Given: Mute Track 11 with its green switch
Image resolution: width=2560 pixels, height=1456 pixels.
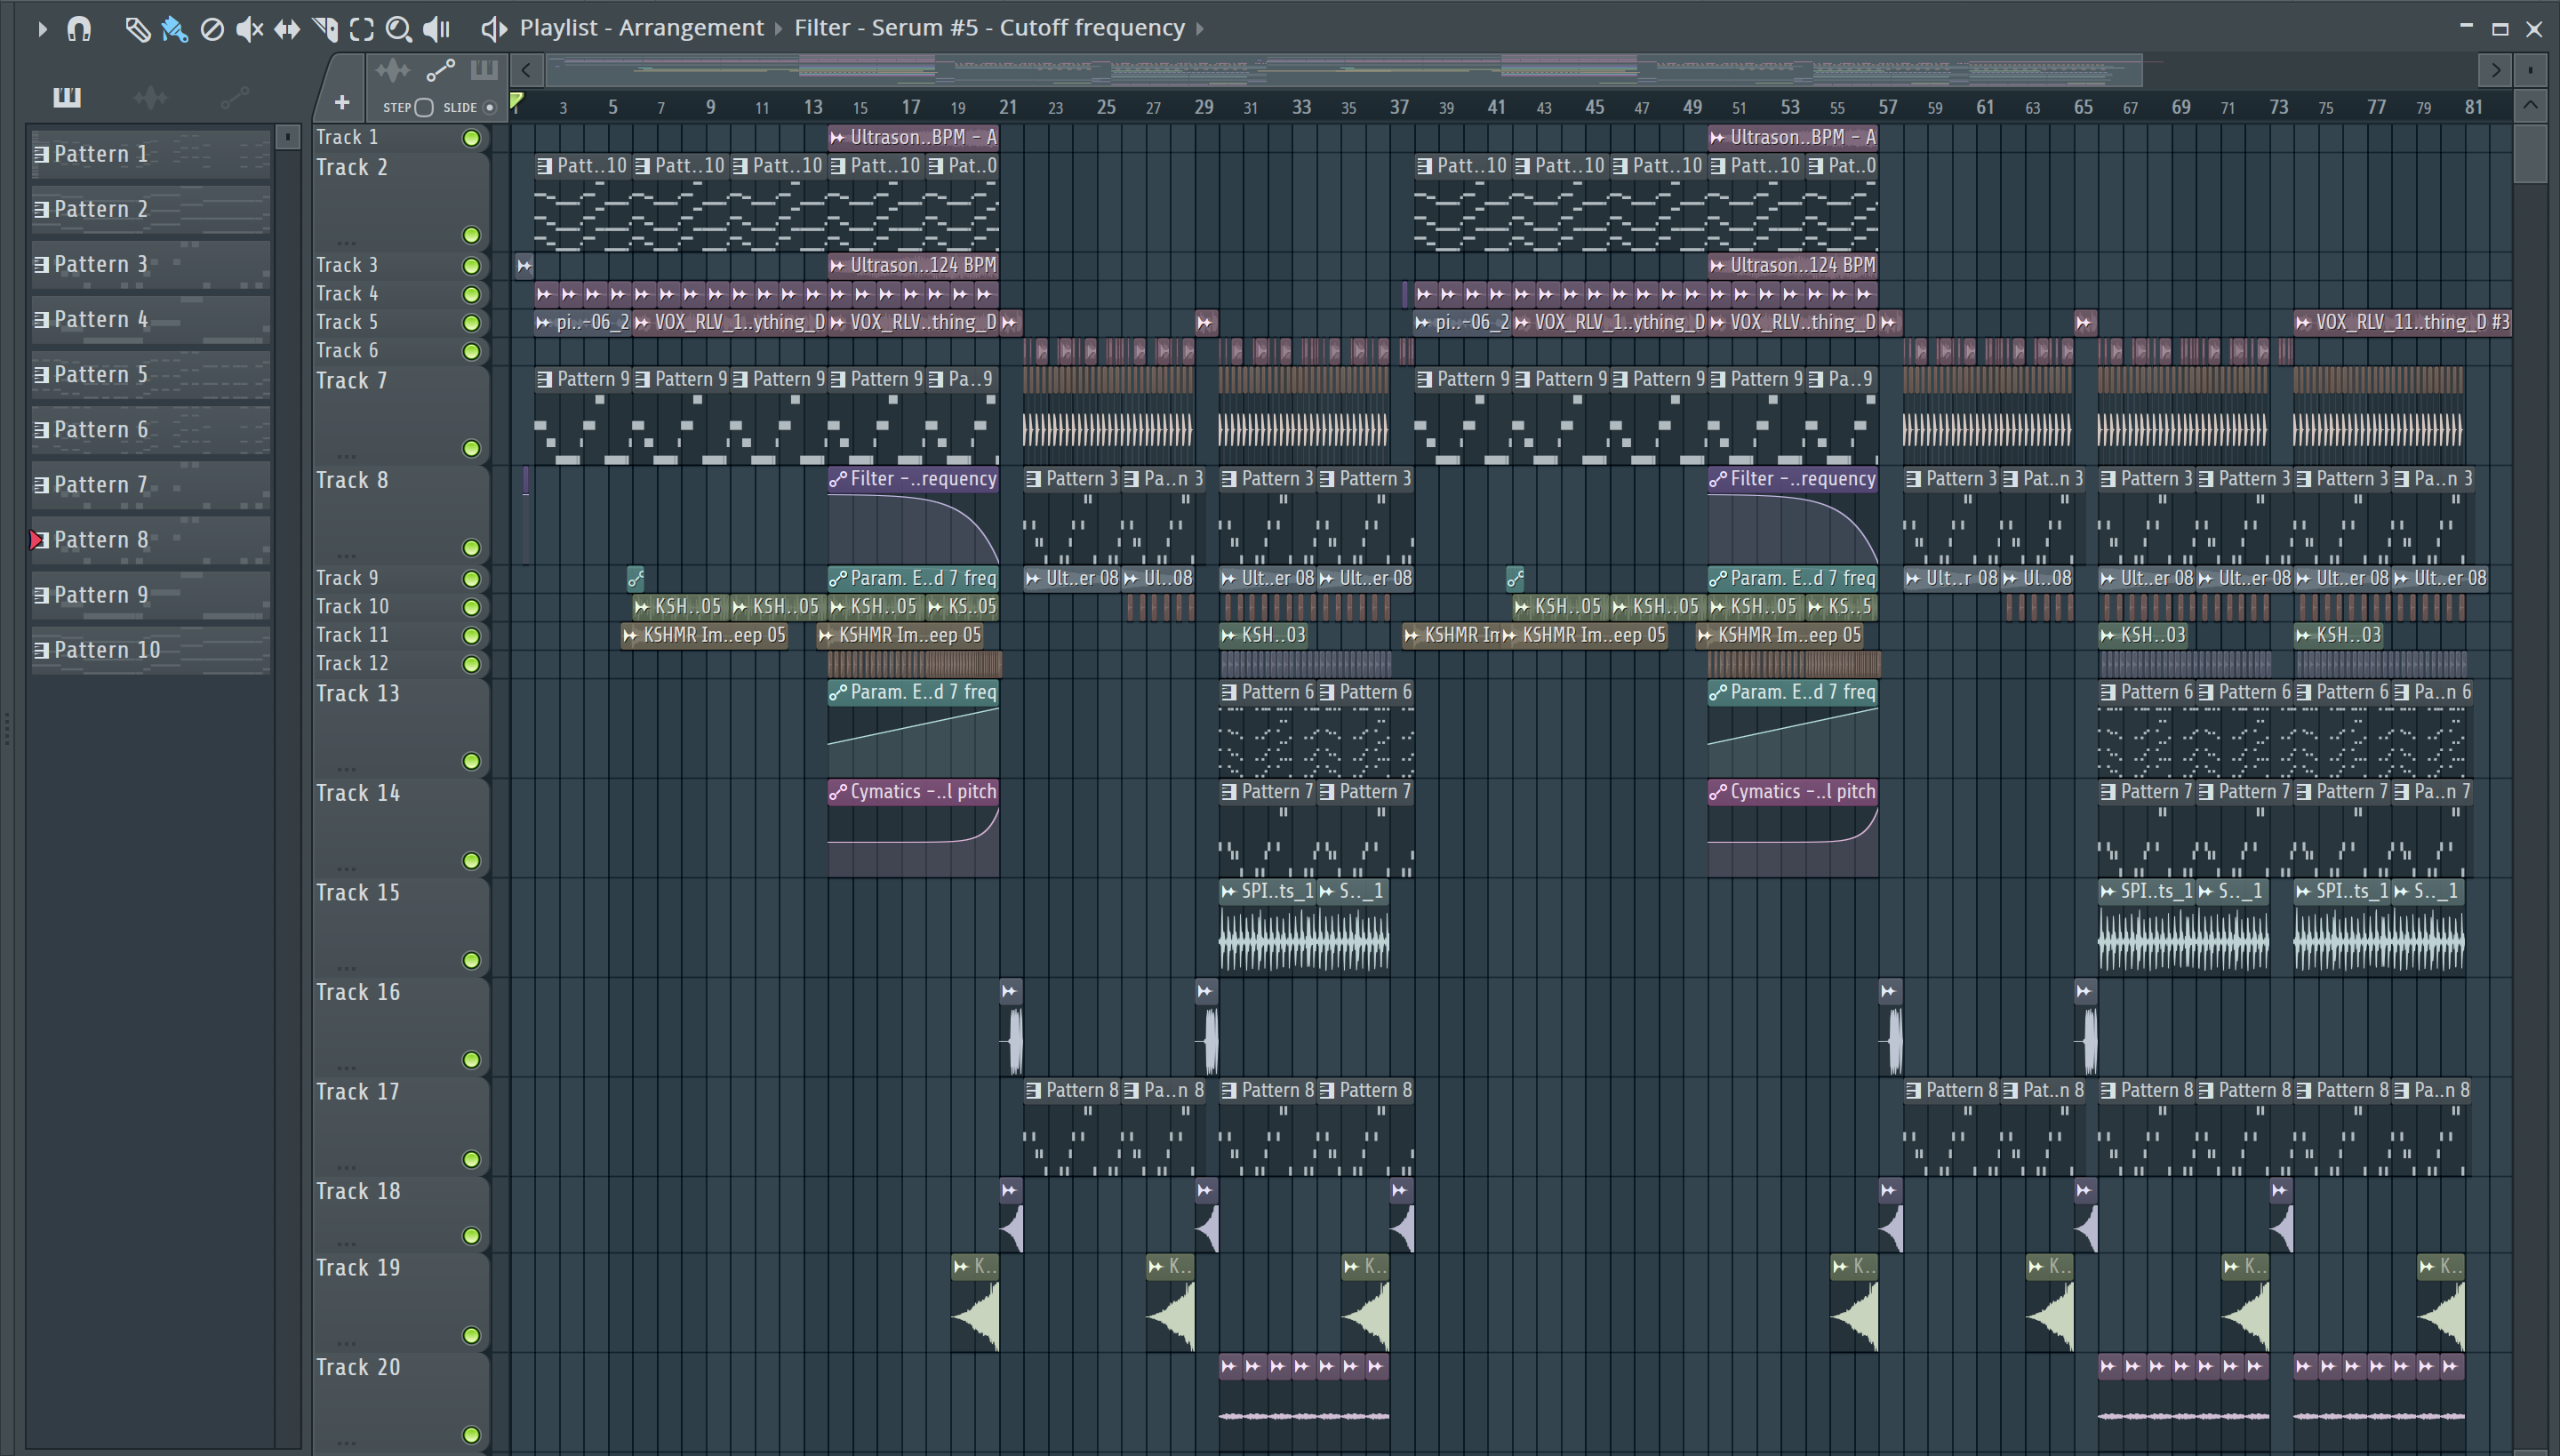Looking at the screenshot, I should 471,636.
